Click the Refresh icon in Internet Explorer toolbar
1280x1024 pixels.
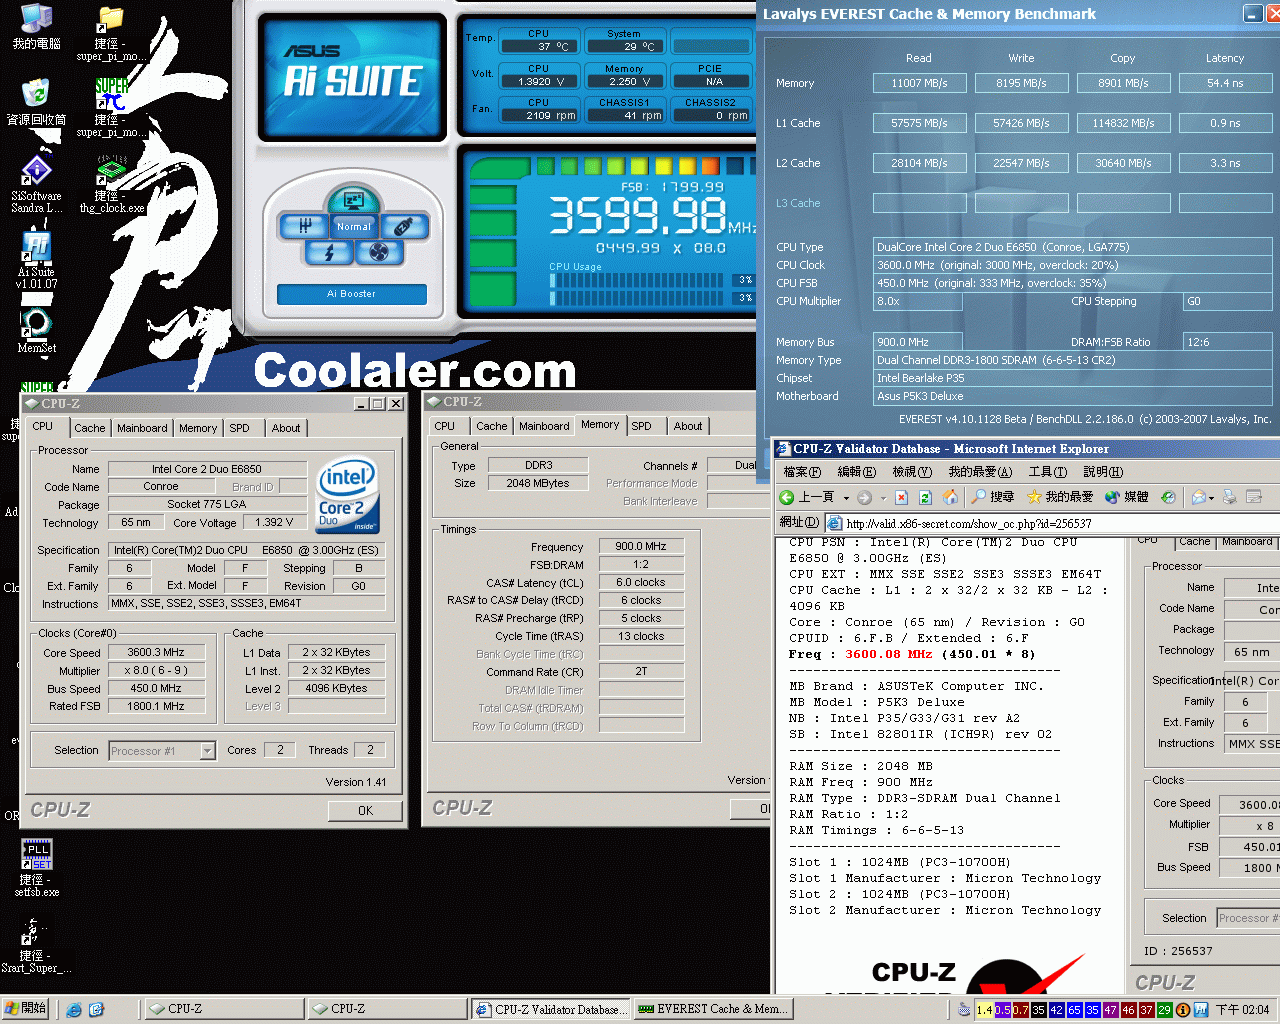point(925,497)
